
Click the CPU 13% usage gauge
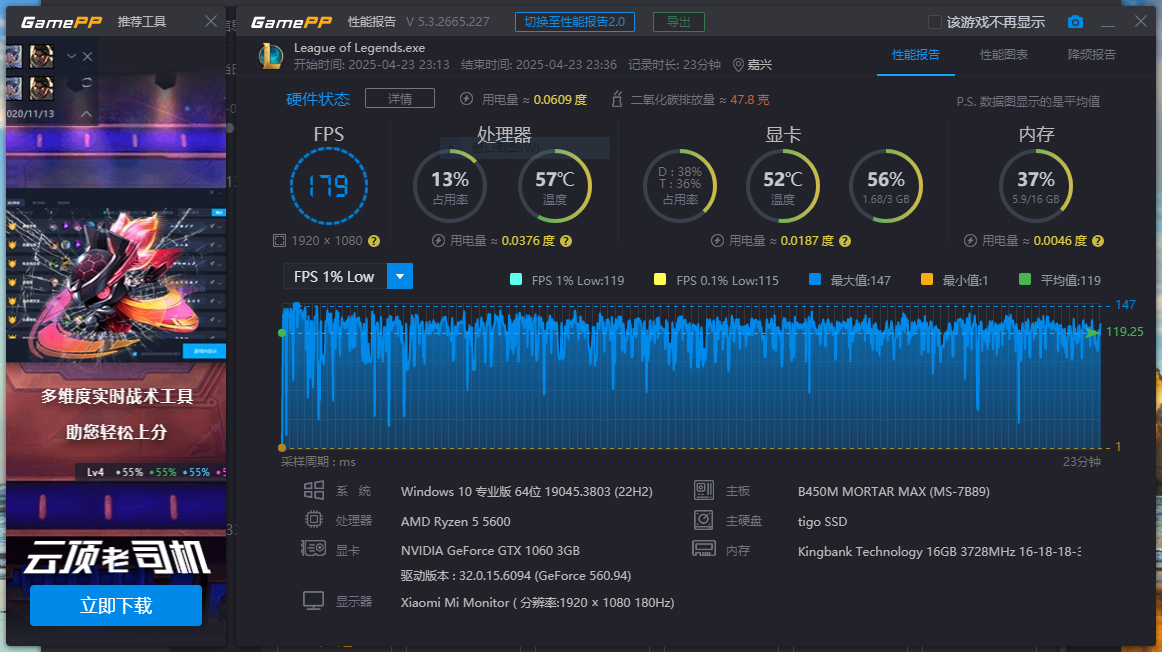coord(450,186)
